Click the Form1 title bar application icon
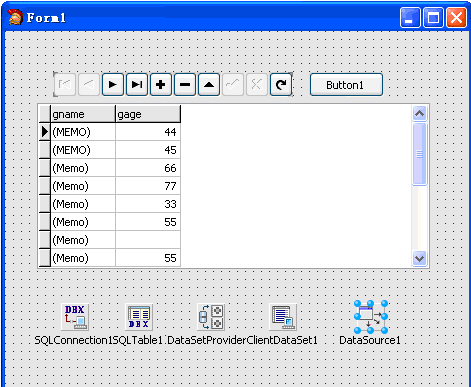Viewport: 471px width, 387px height. pos(15,17)
